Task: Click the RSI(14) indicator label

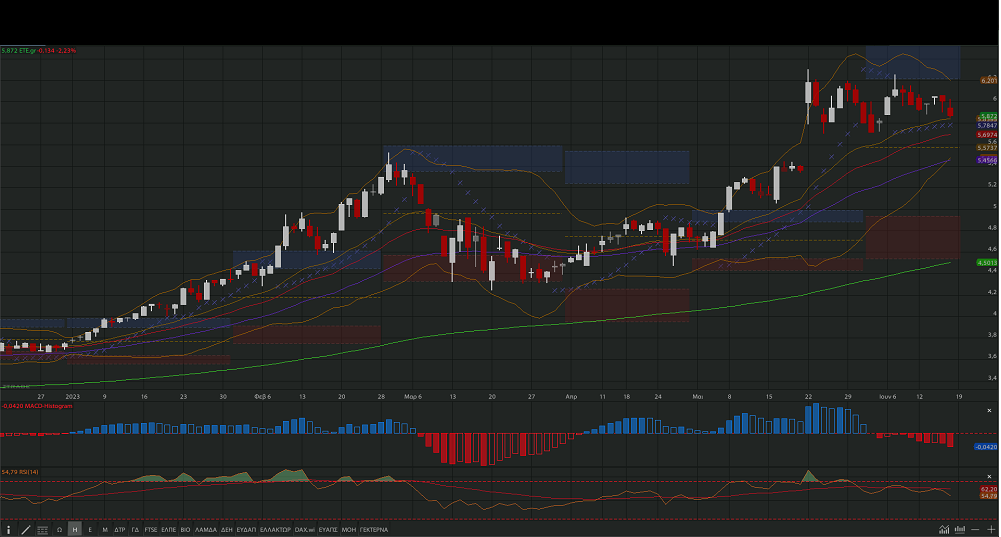Action: point(20,472)
